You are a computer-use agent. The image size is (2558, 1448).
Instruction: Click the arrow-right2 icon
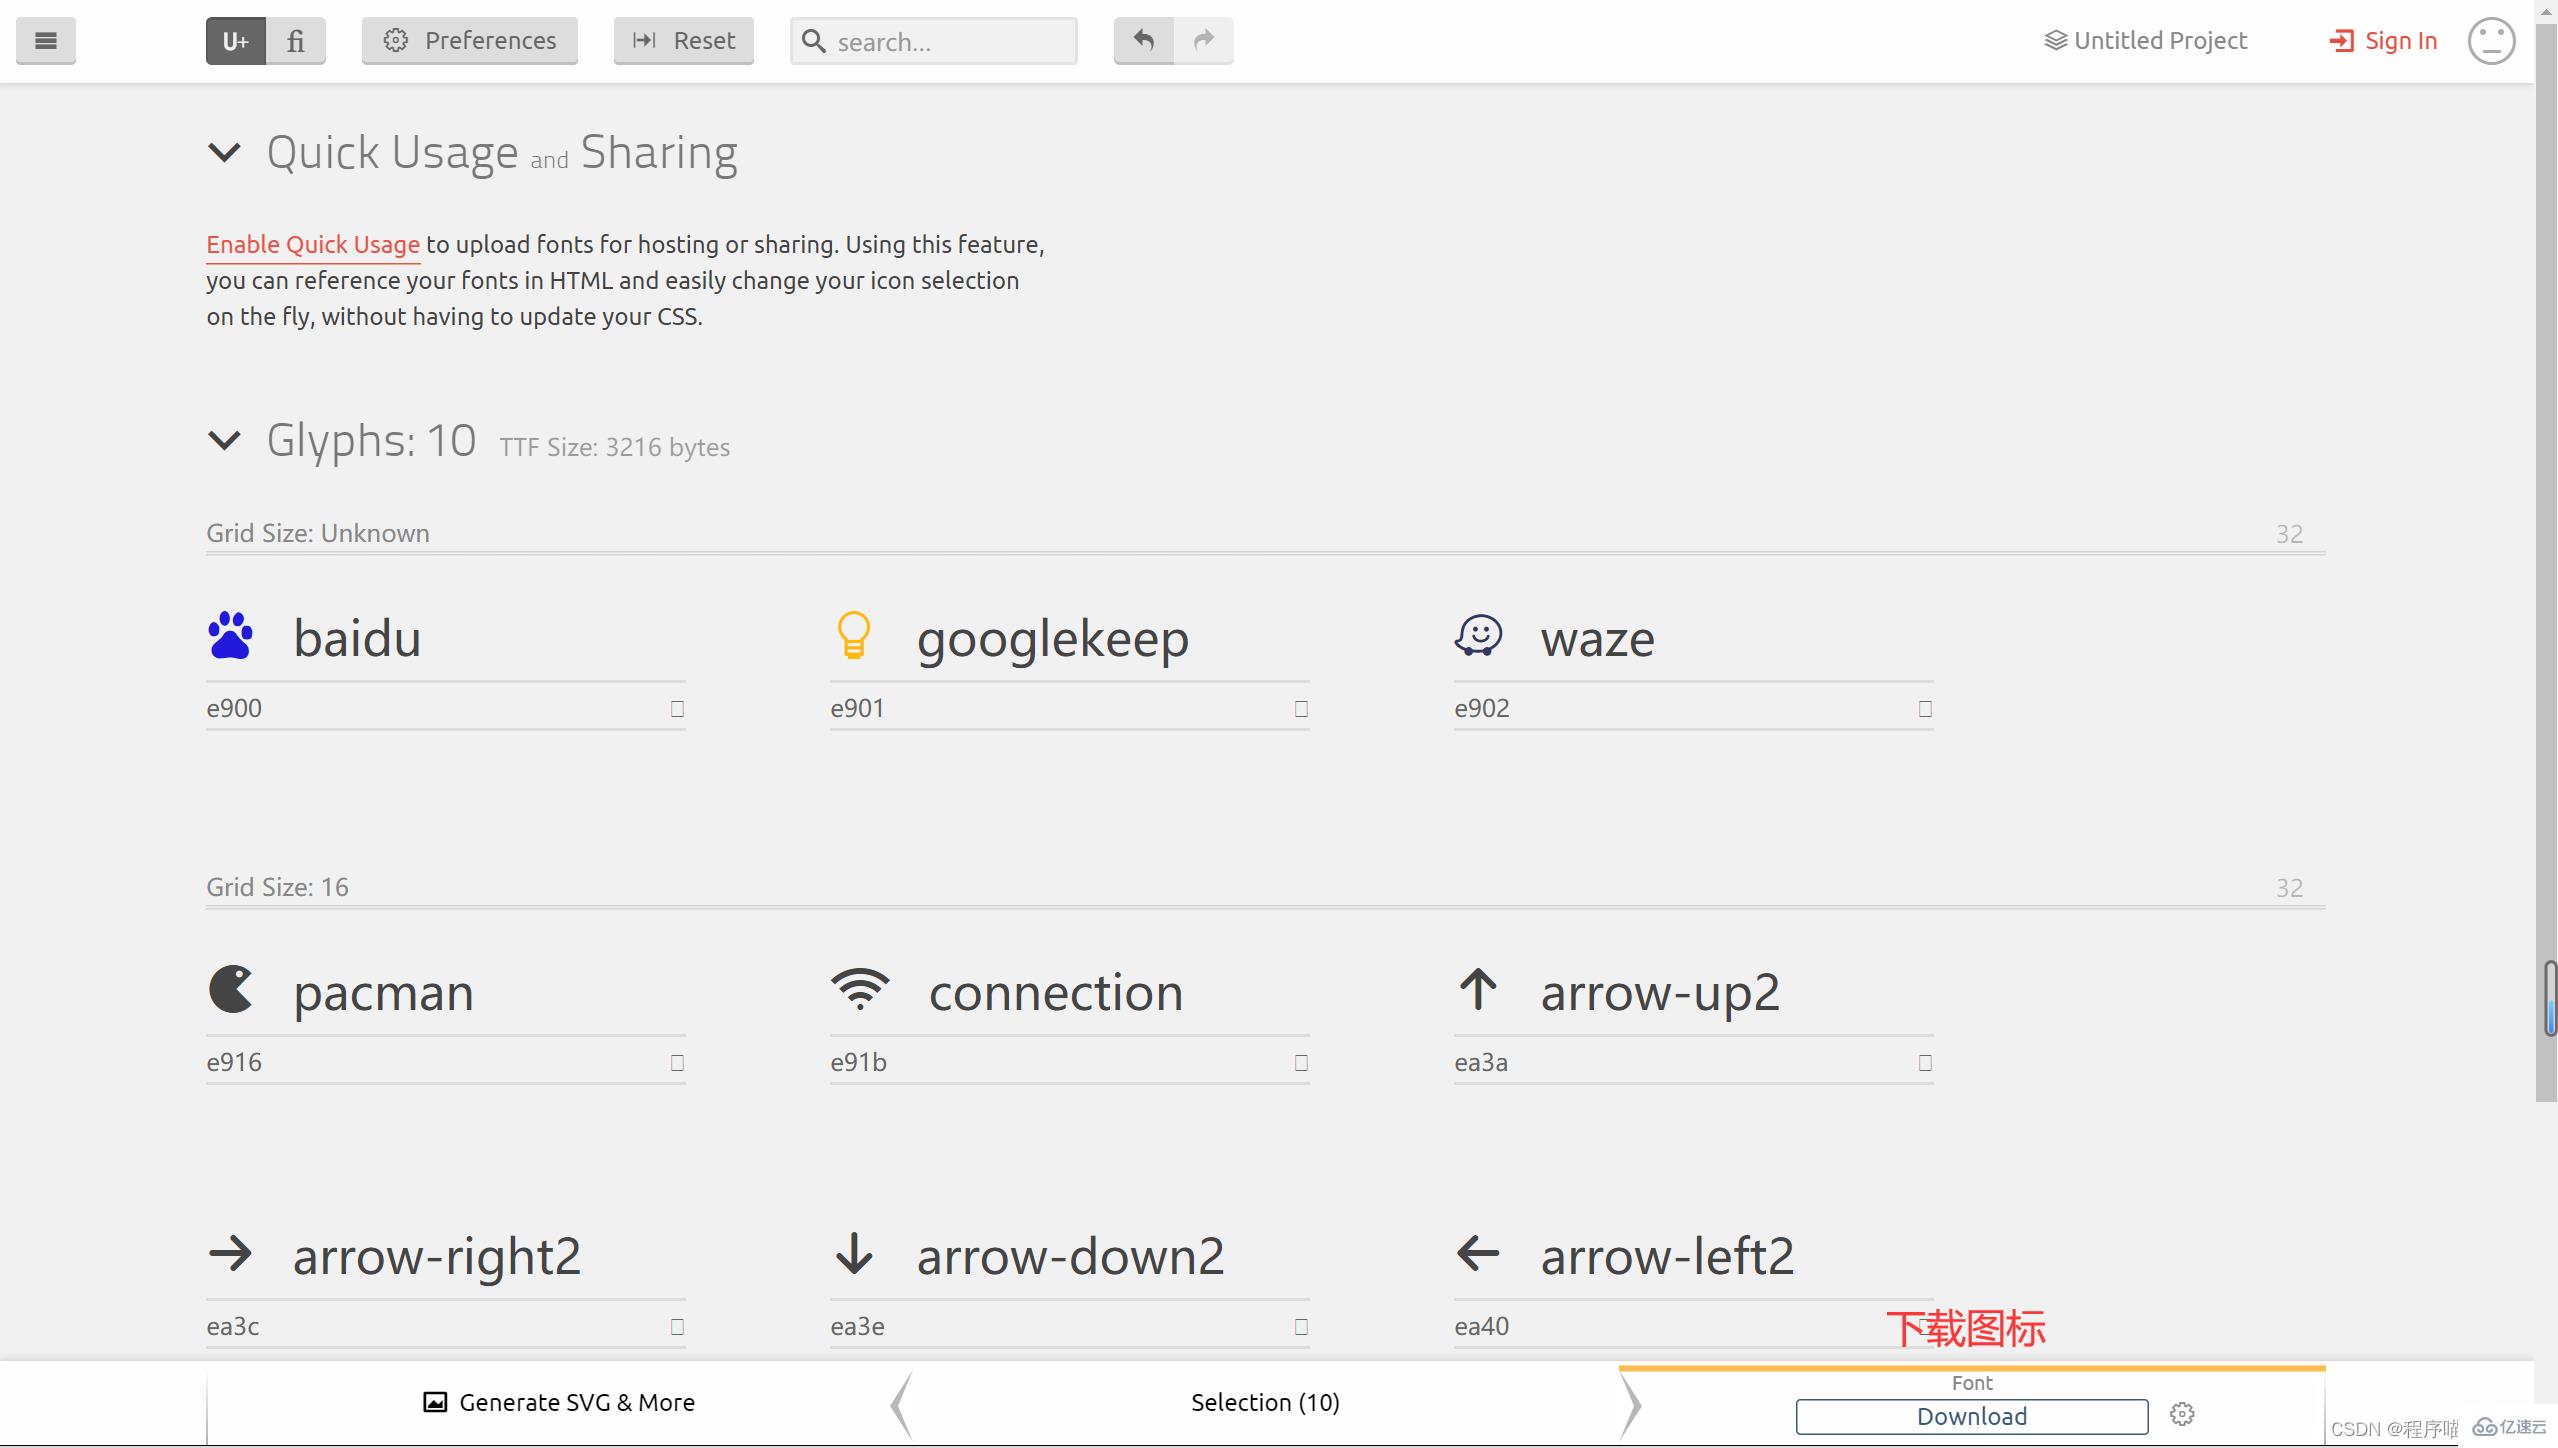point(231,1254)
